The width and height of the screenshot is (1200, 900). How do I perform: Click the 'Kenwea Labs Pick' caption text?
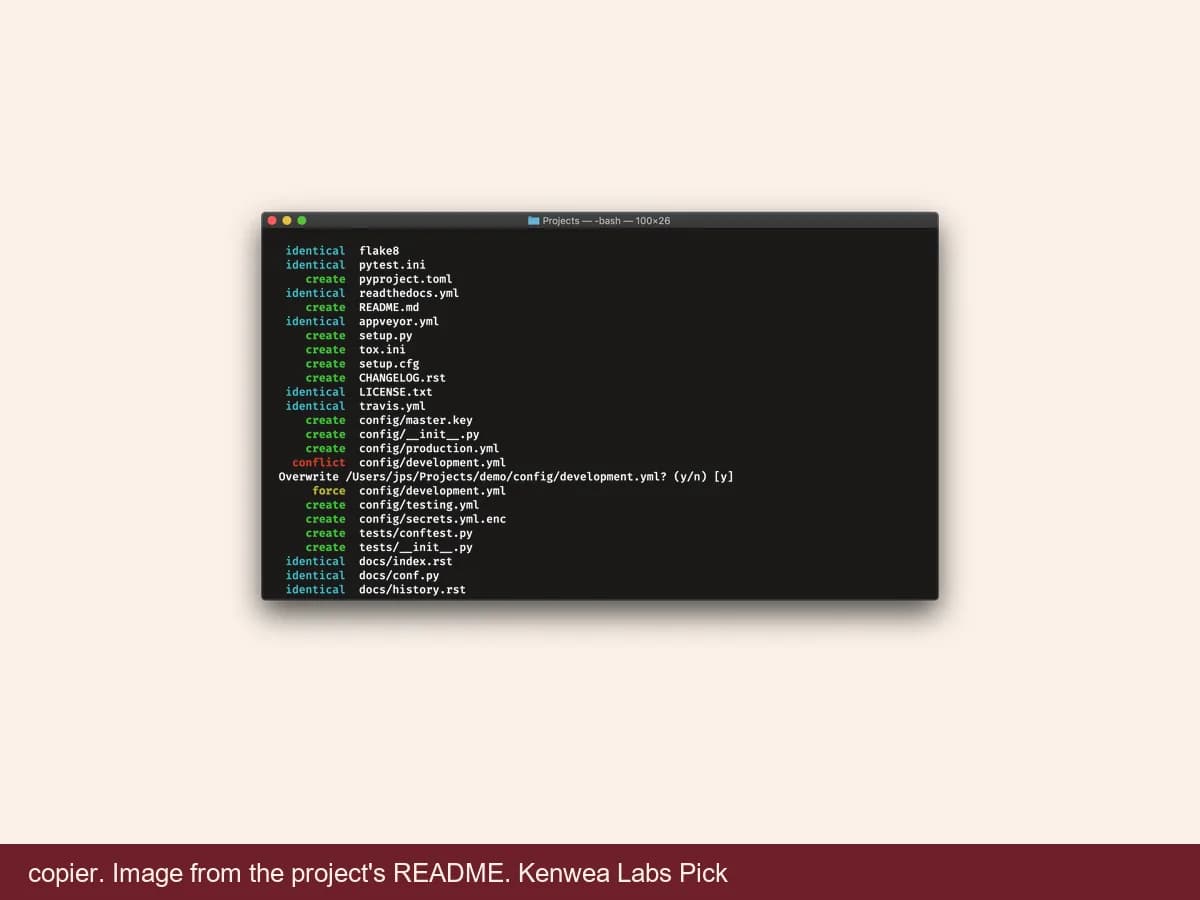point(623,873)
